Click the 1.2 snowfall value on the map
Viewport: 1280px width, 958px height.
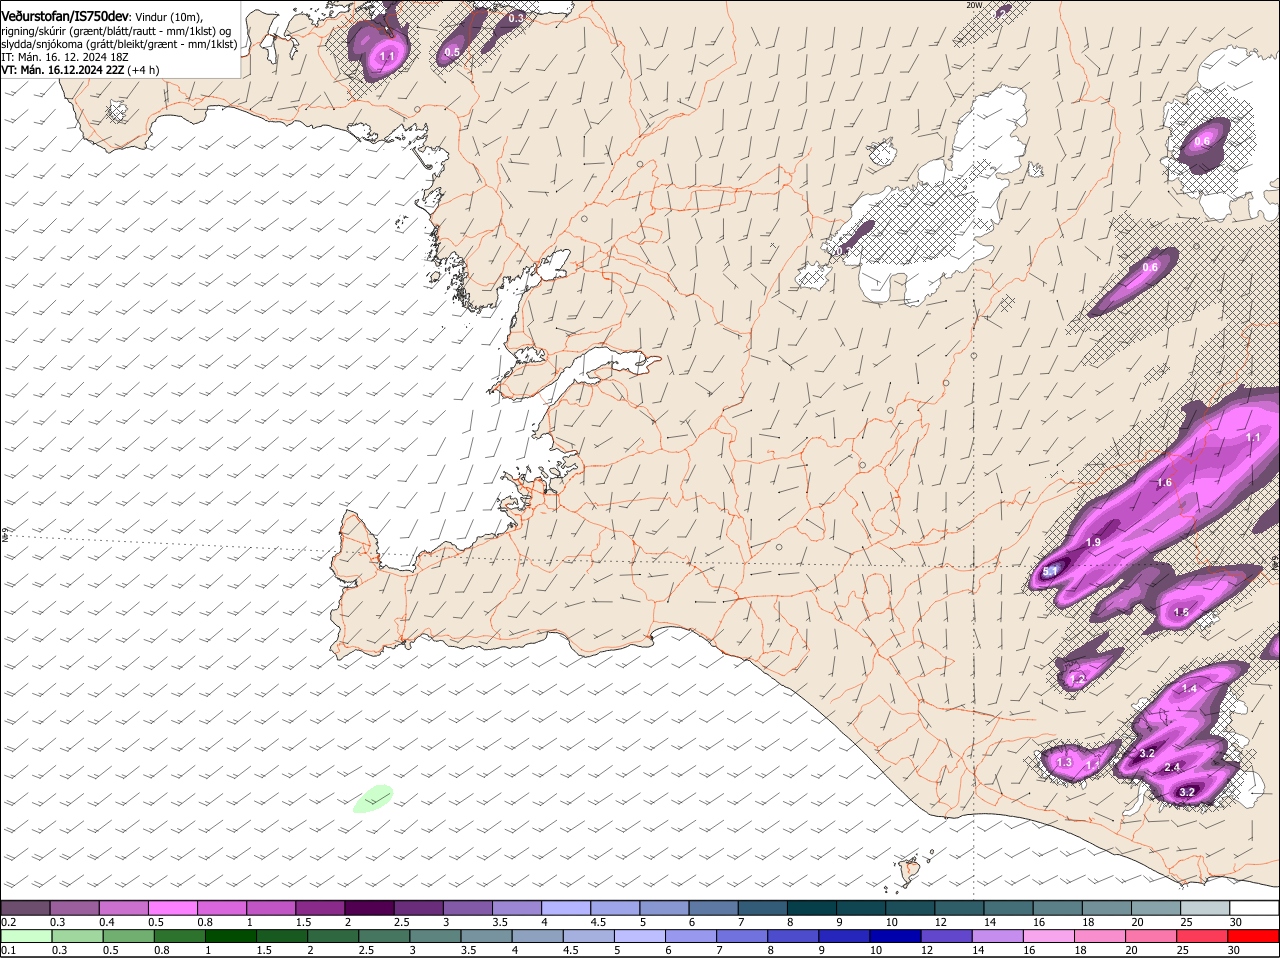point(1077,679)
